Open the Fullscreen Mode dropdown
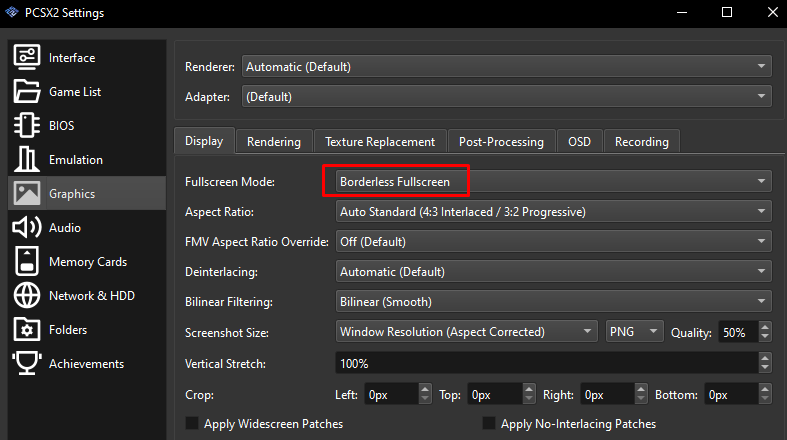787x440 pixels. pyautogui.click(x=552, y=182)
